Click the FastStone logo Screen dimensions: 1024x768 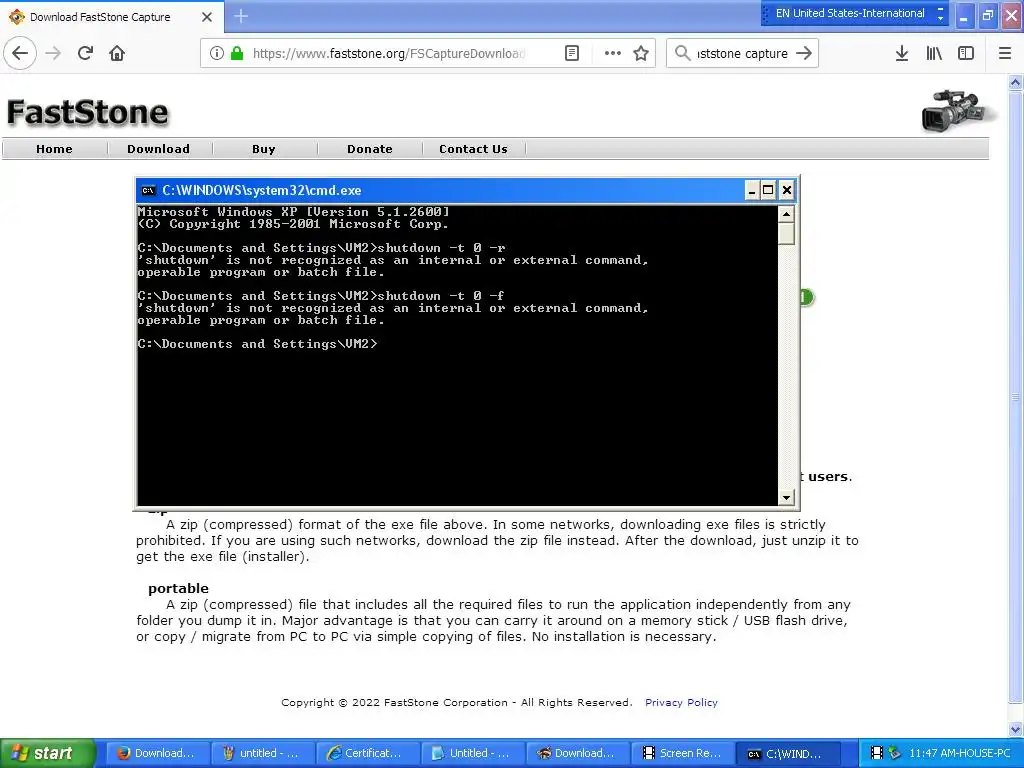click(x=88, y=112)
